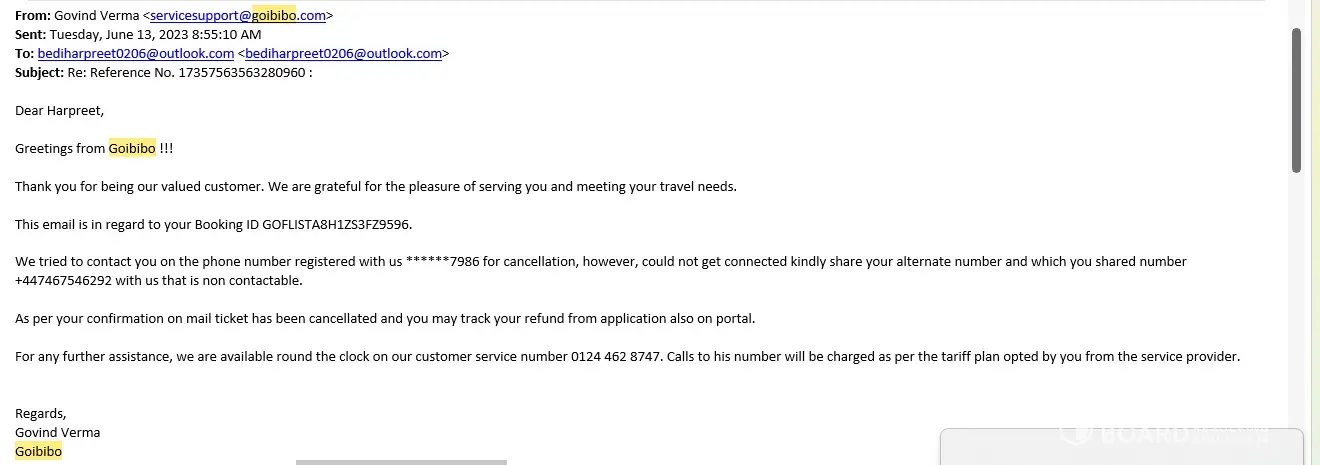The height and width of the screenshot is (465, 1320).
Task: Click the servicesupport@goibibo.com sender link
Action: click(x=238, y=16)
